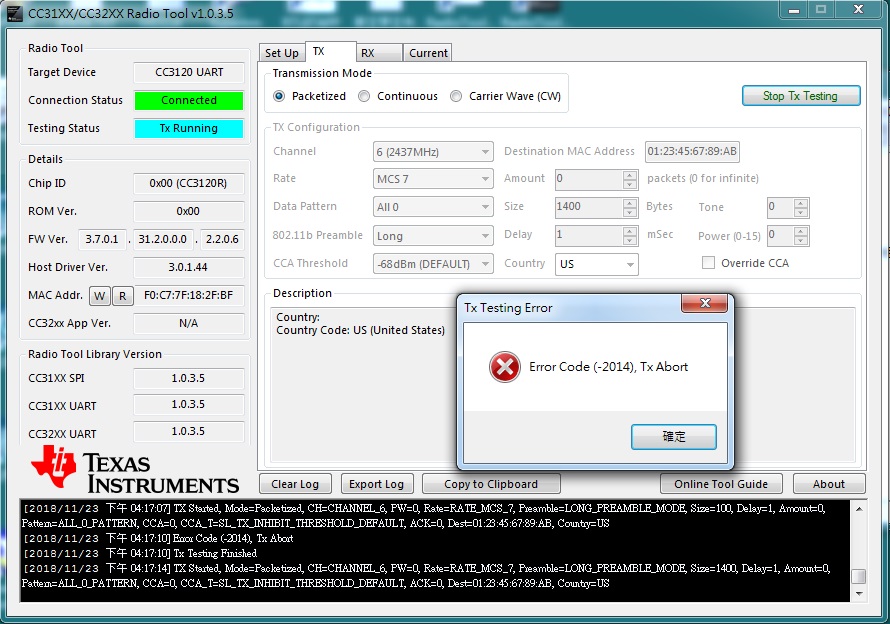
Task: Click the CC3120 UART target device value
Action: 189,72
